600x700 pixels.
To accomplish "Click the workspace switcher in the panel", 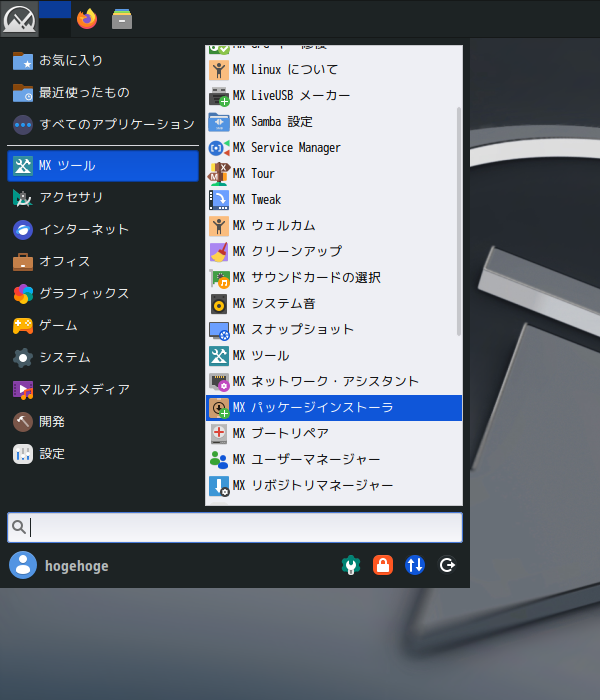I will (x=54, y=19).
